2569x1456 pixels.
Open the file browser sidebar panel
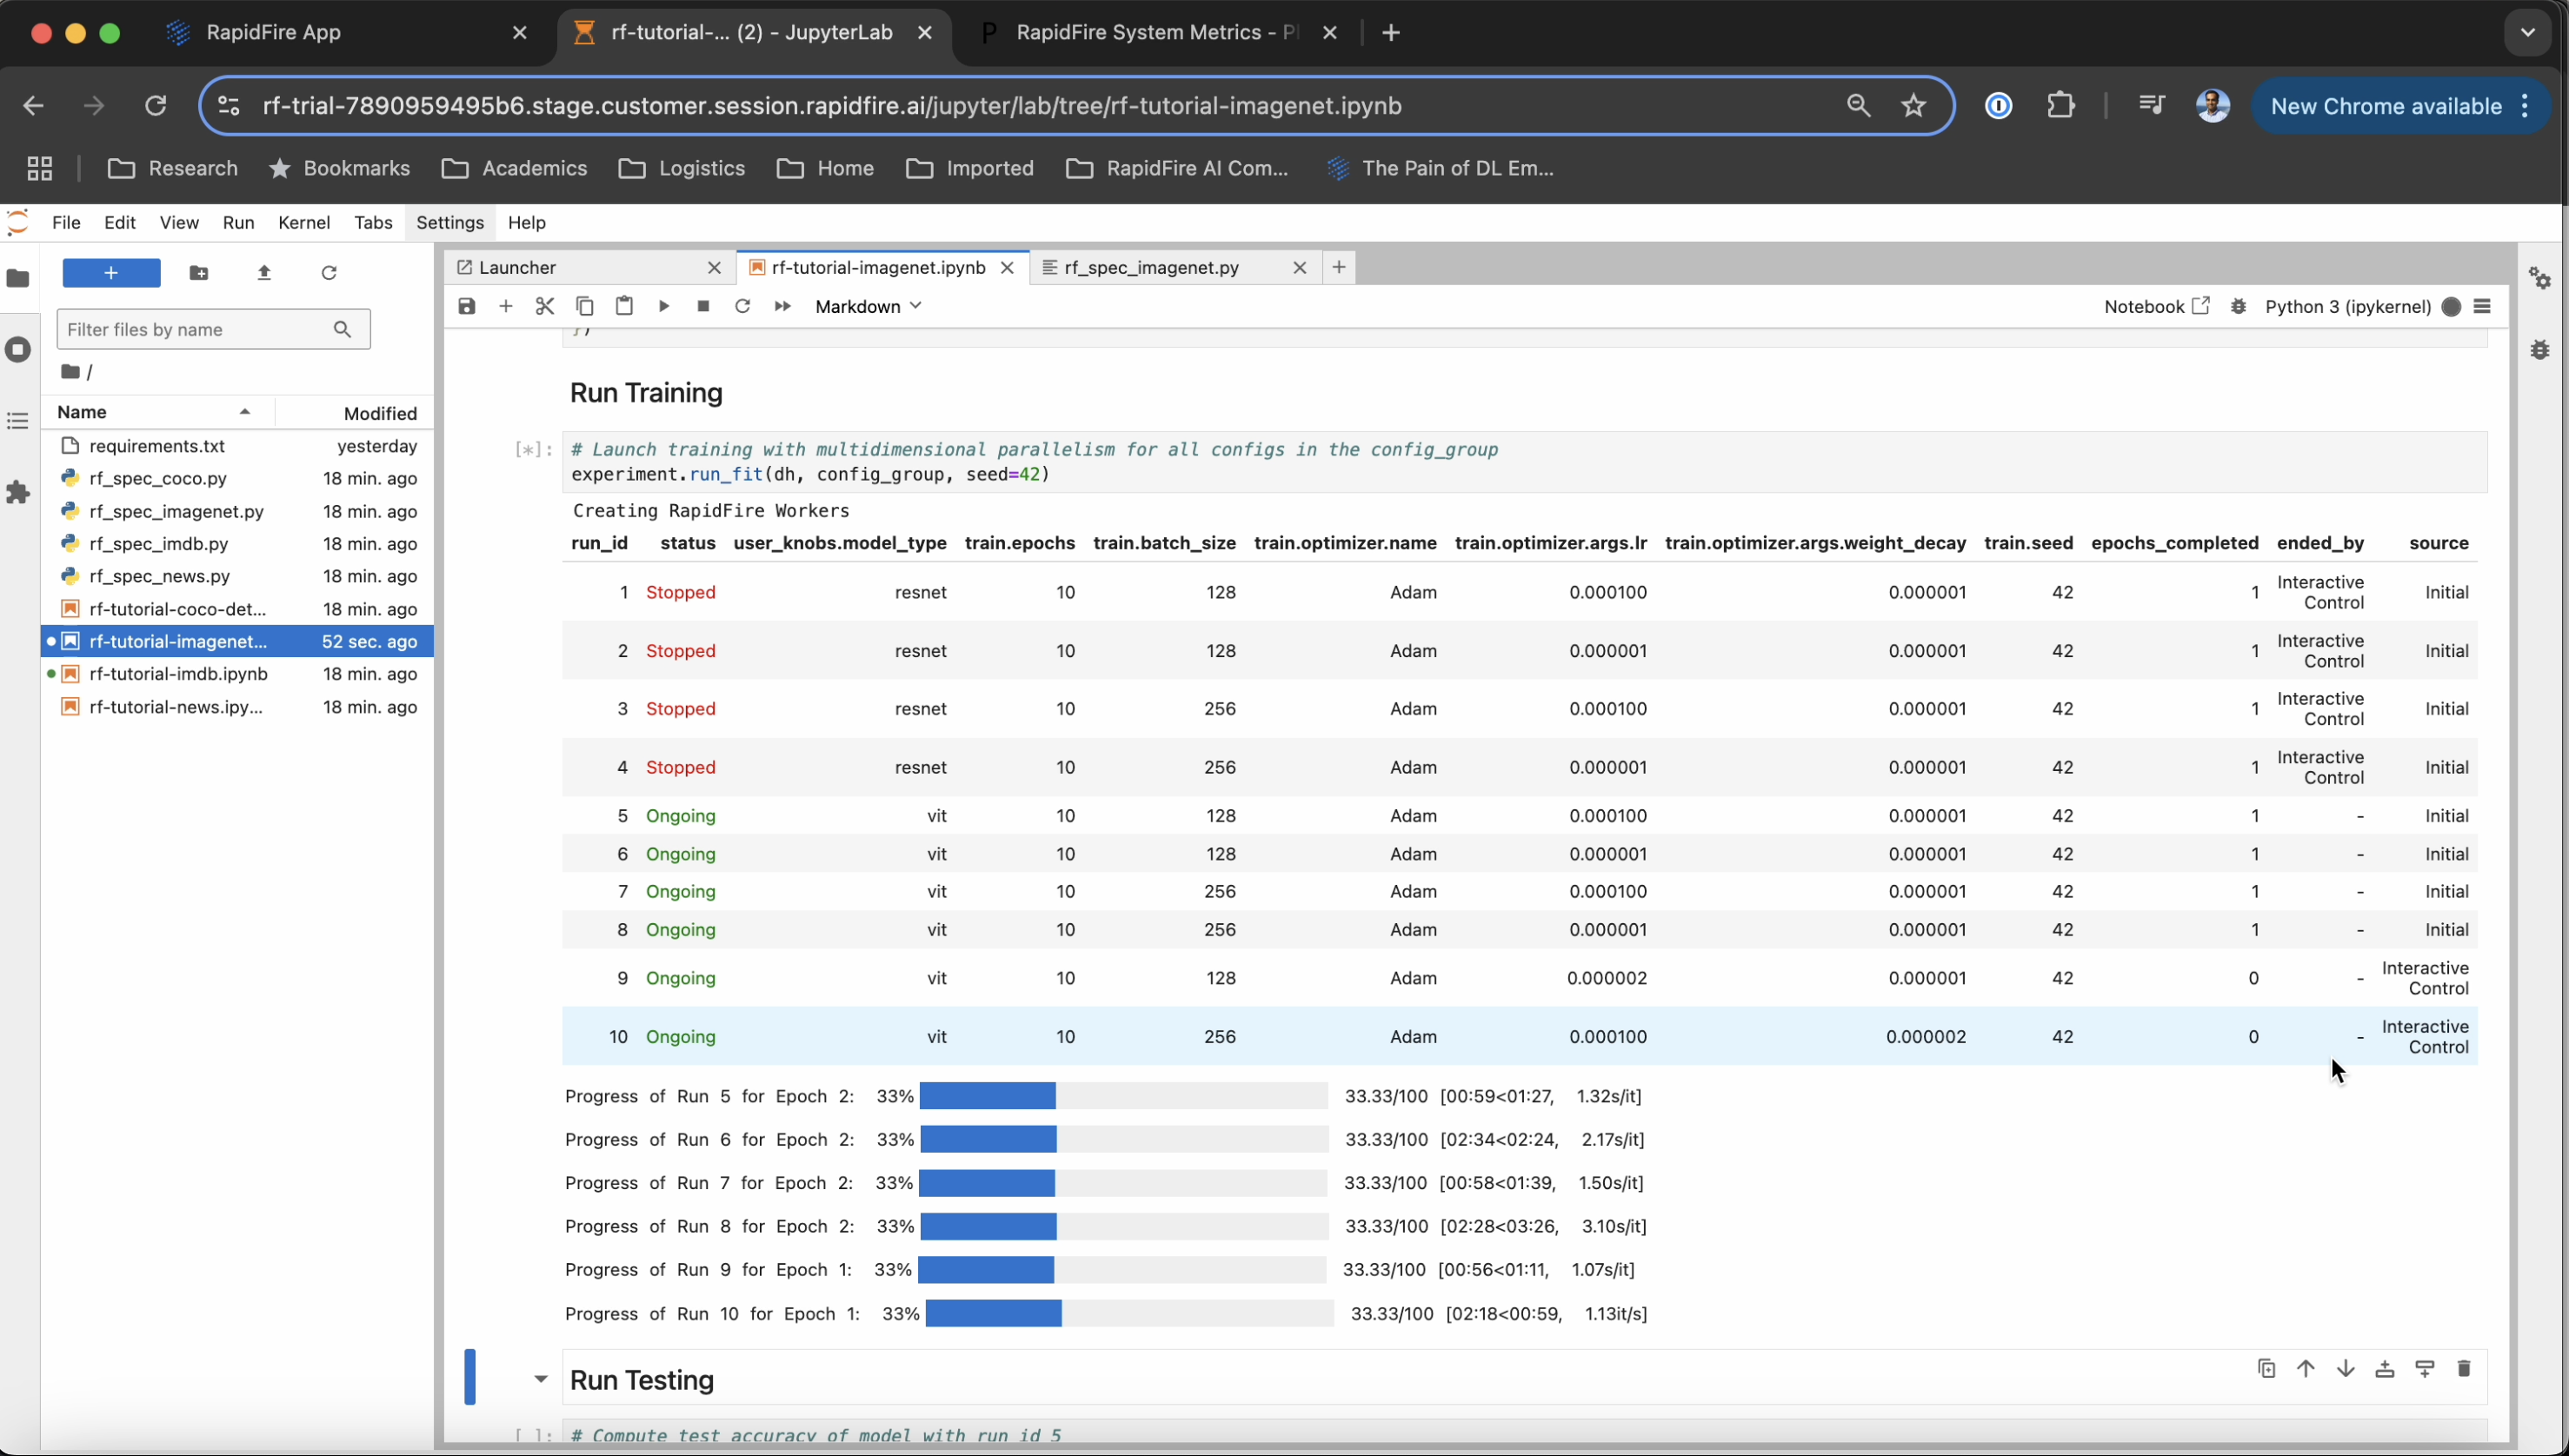click(18, 278)
